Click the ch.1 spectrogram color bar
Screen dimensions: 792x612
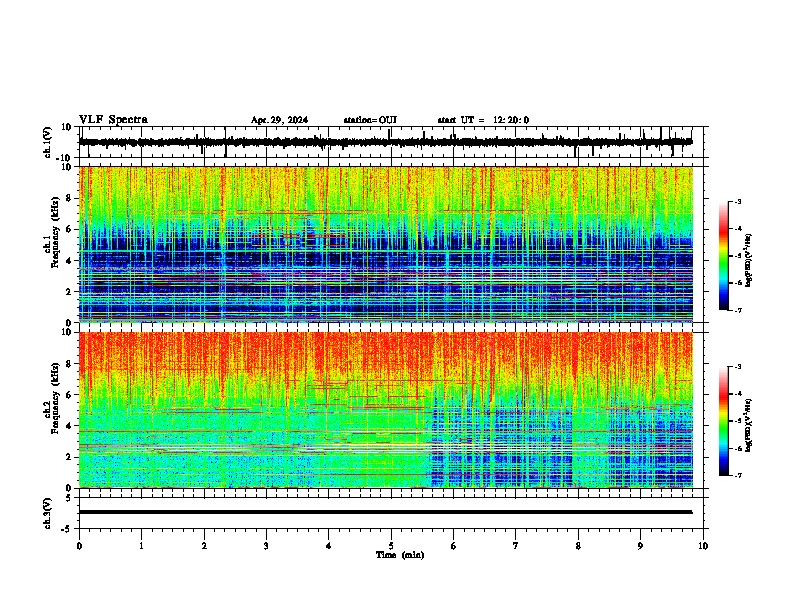point(724,256)
